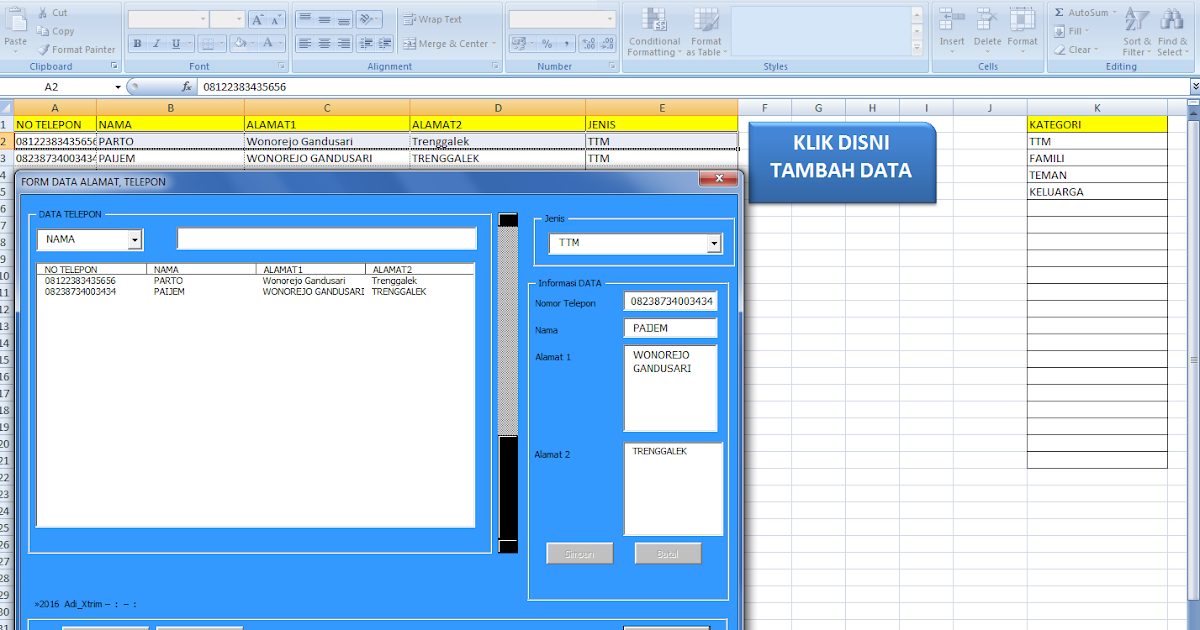Viewport: 1200px width, 630px height.
Task: Toggle Wrap Text option
Action: click(x=432, y=19)
